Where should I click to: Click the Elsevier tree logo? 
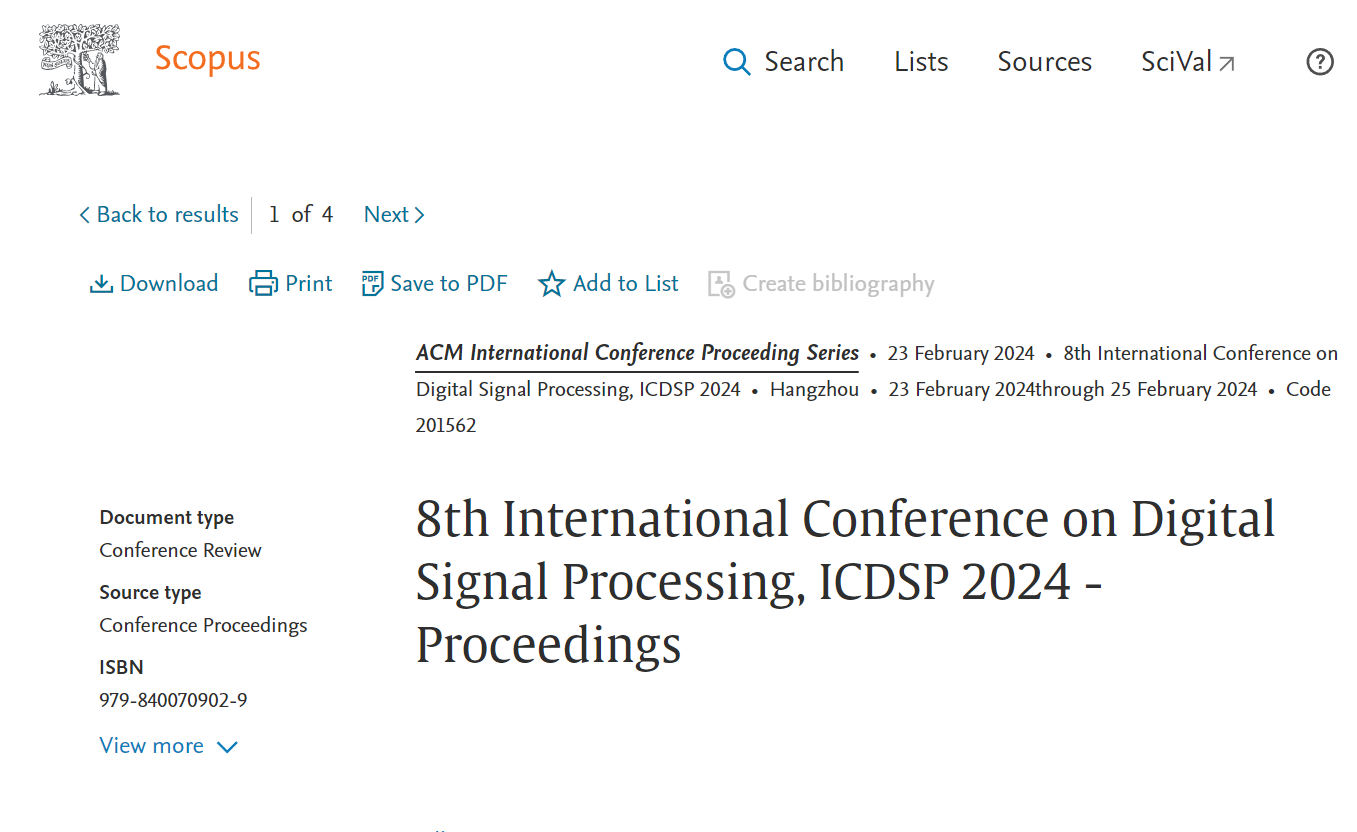[80, 61]
